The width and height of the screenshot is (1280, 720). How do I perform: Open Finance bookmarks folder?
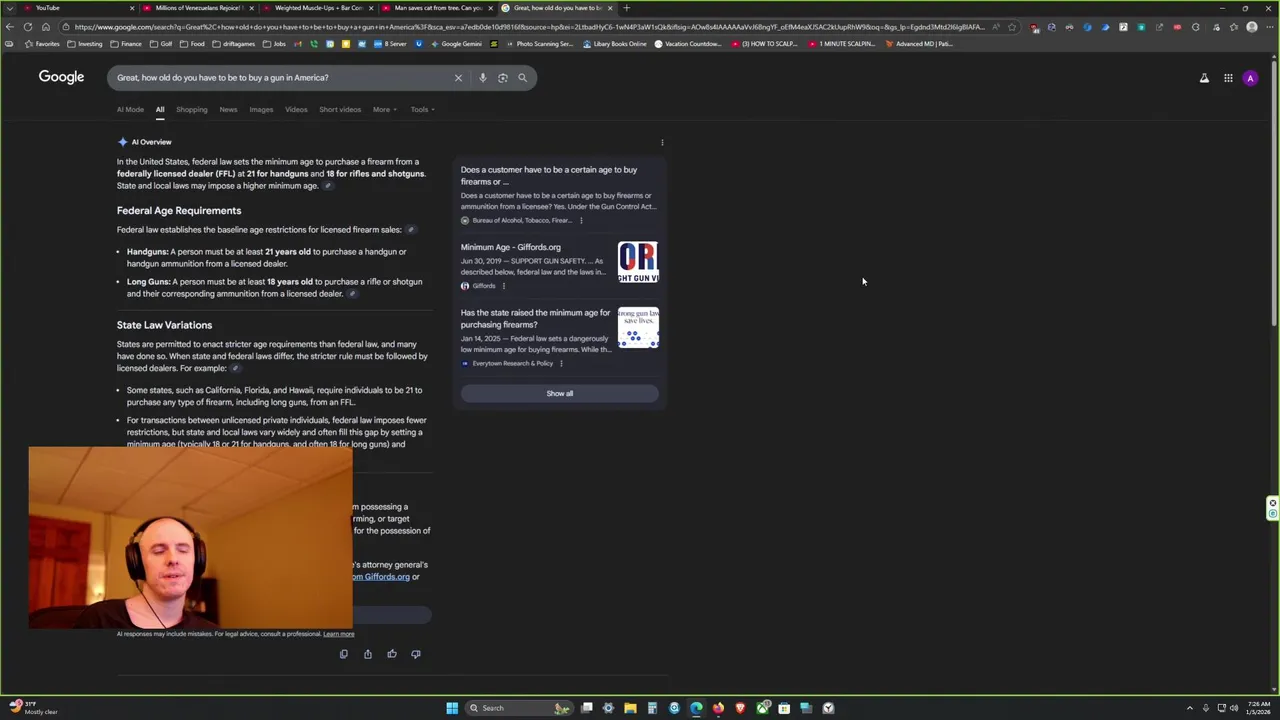[126, 44]
